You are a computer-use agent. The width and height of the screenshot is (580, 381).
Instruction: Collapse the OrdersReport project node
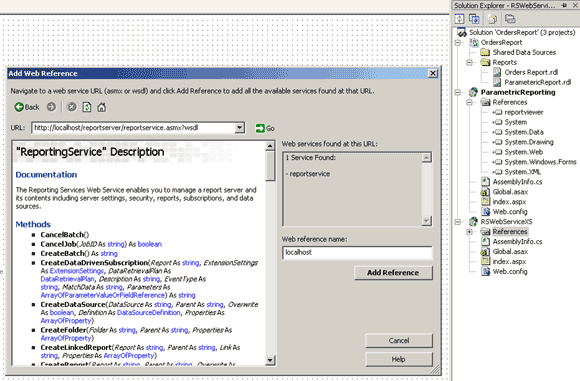(x=458, y=43)
